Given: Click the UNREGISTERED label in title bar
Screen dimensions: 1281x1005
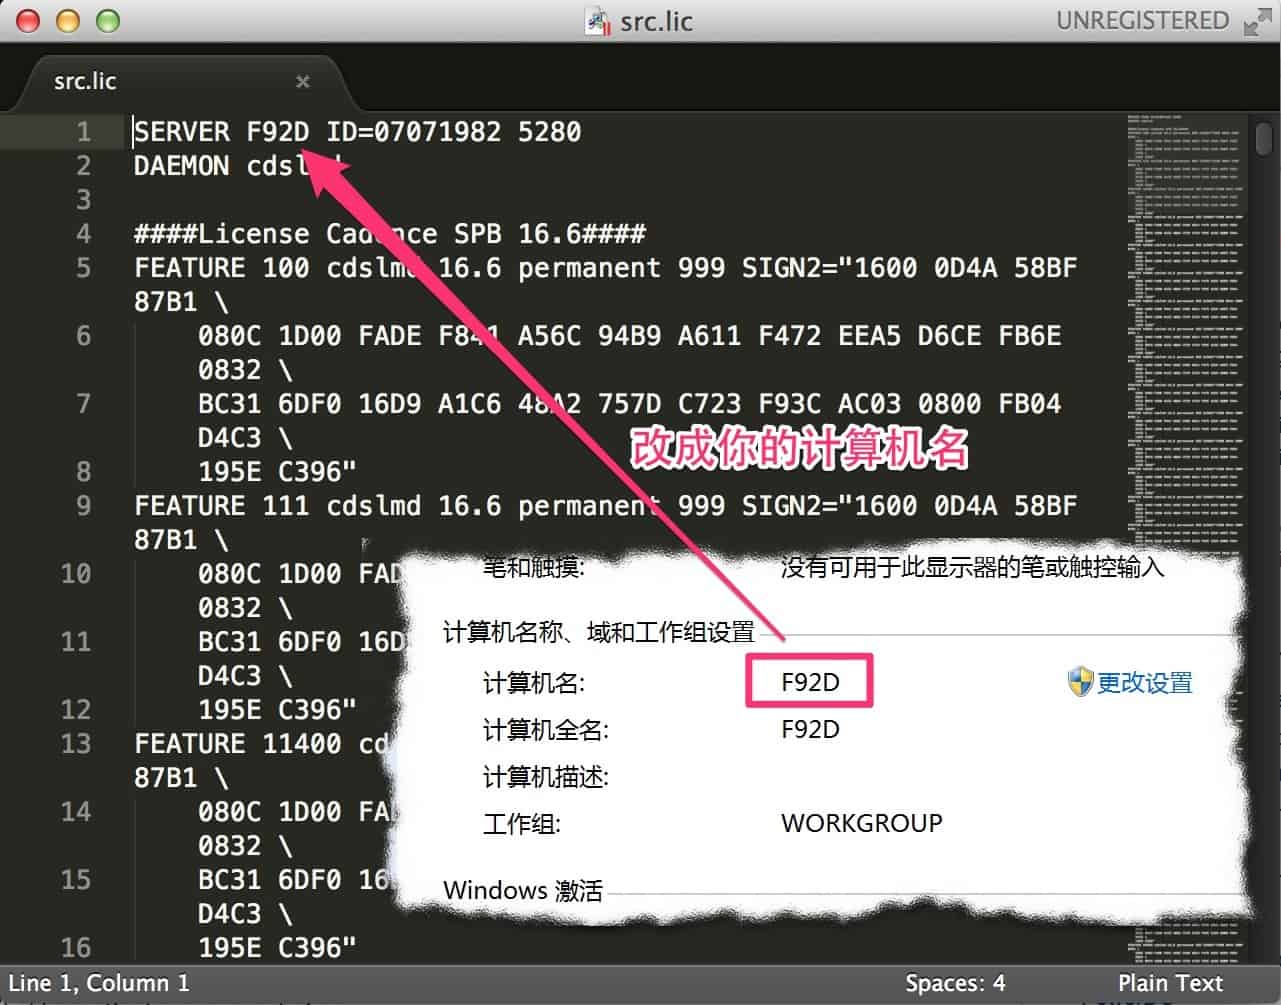Looking at the screenshot, I should point(1142,21).
